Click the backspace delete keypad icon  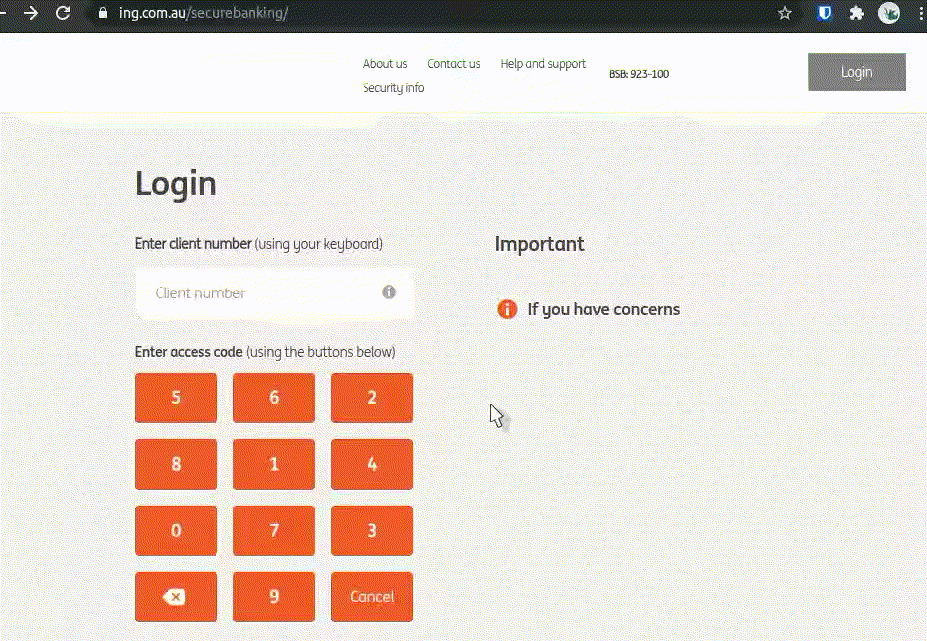click(x=175, y=597)
